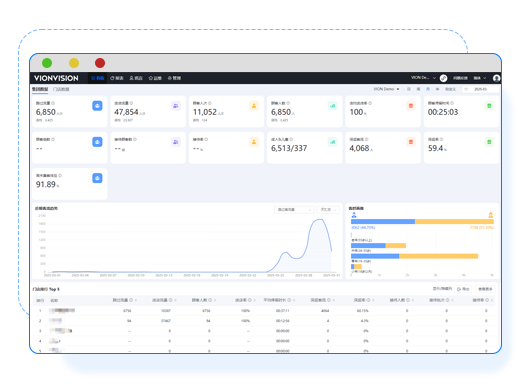The width and height of the screenshot is (518, 390).
Task: Click the info icon beside the 00:25:03 card title
Action: [x=452, y=103]
